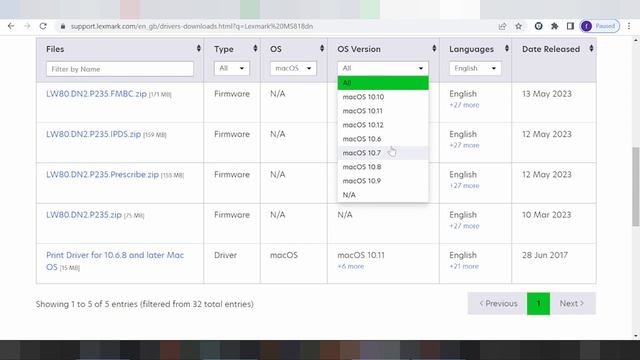Open Print Driver for 10.6.8 and later Mac OS
This screenshot has width=640, height=360.
[115, 261]
